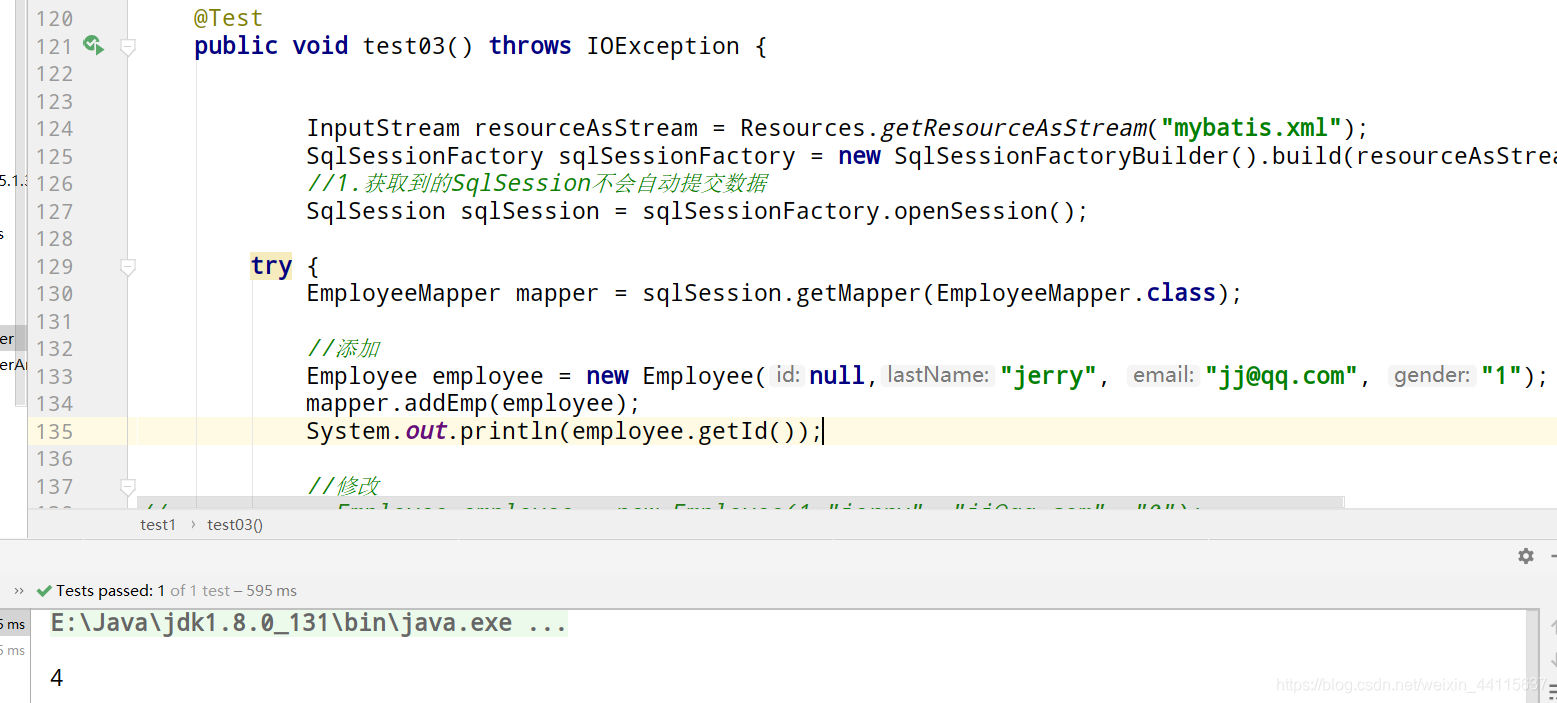This screenshot has height=703, width=1557.
Task: Click the 'email:' parameter hint
Action: coord(1163,376)
